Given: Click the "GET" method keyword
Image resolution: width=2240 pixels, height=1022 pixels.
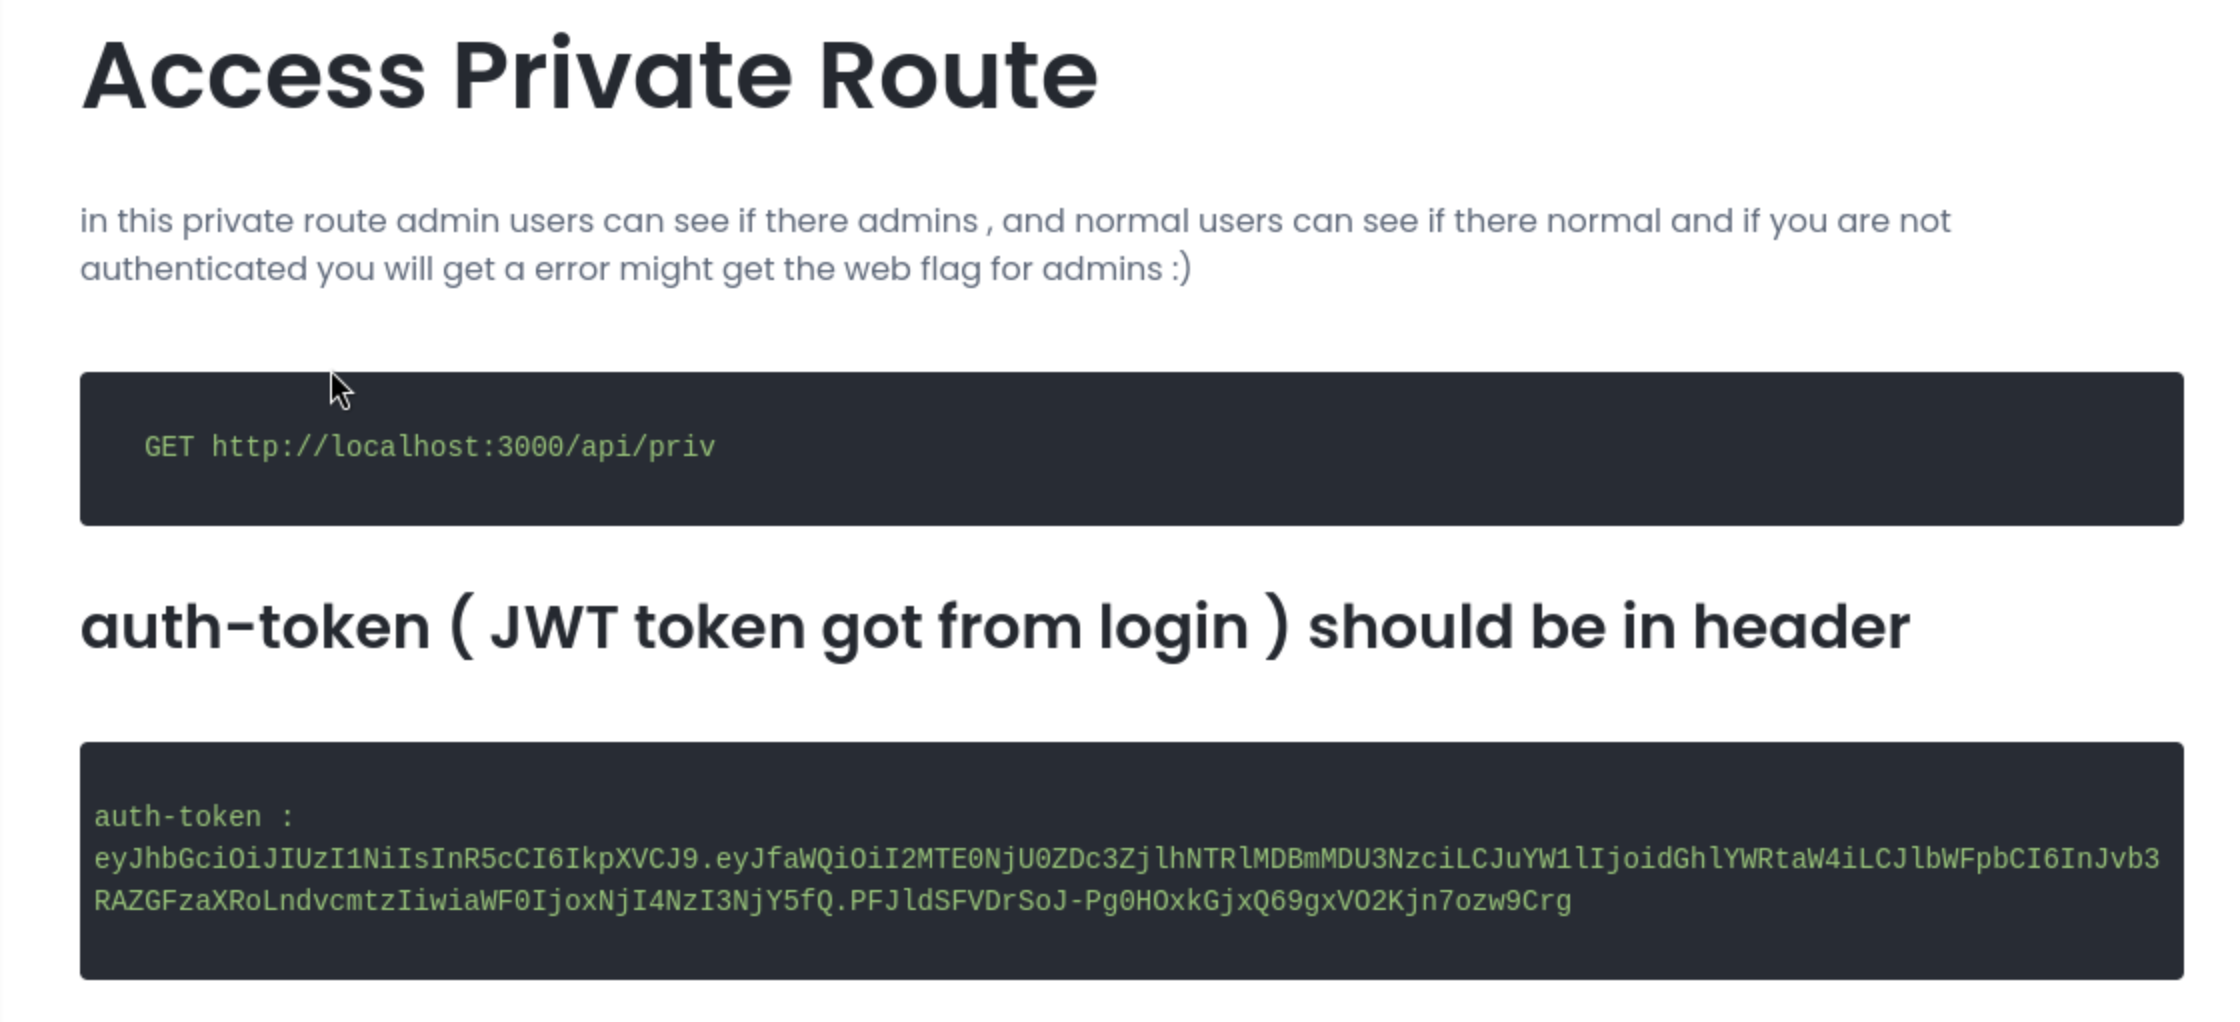Looking at the screenshot, I should [168, 447].
